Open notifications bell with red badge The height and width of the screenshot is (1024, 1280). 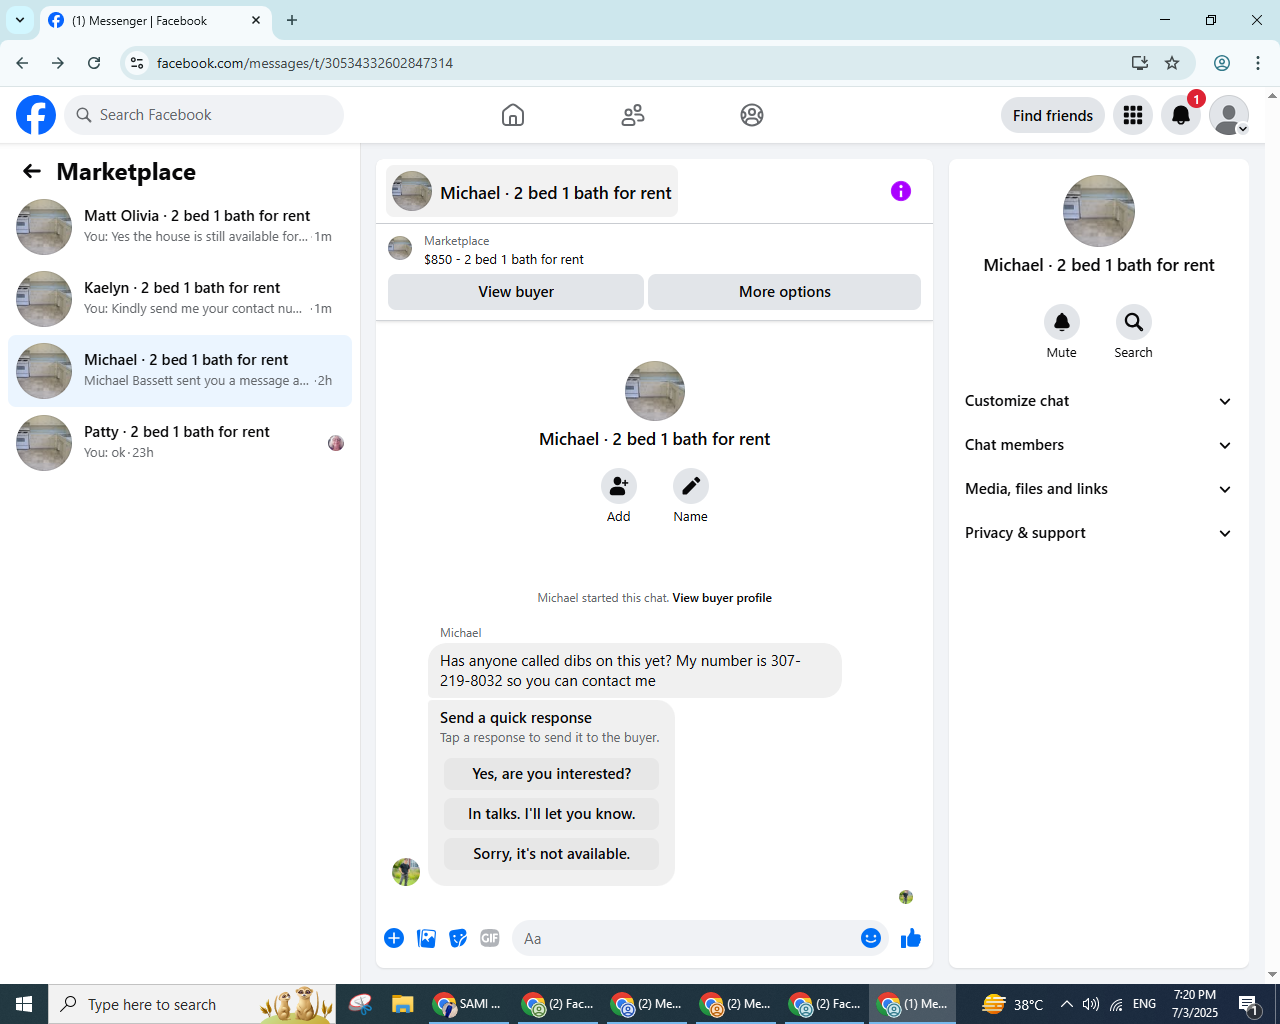[x=1181, y=115]
